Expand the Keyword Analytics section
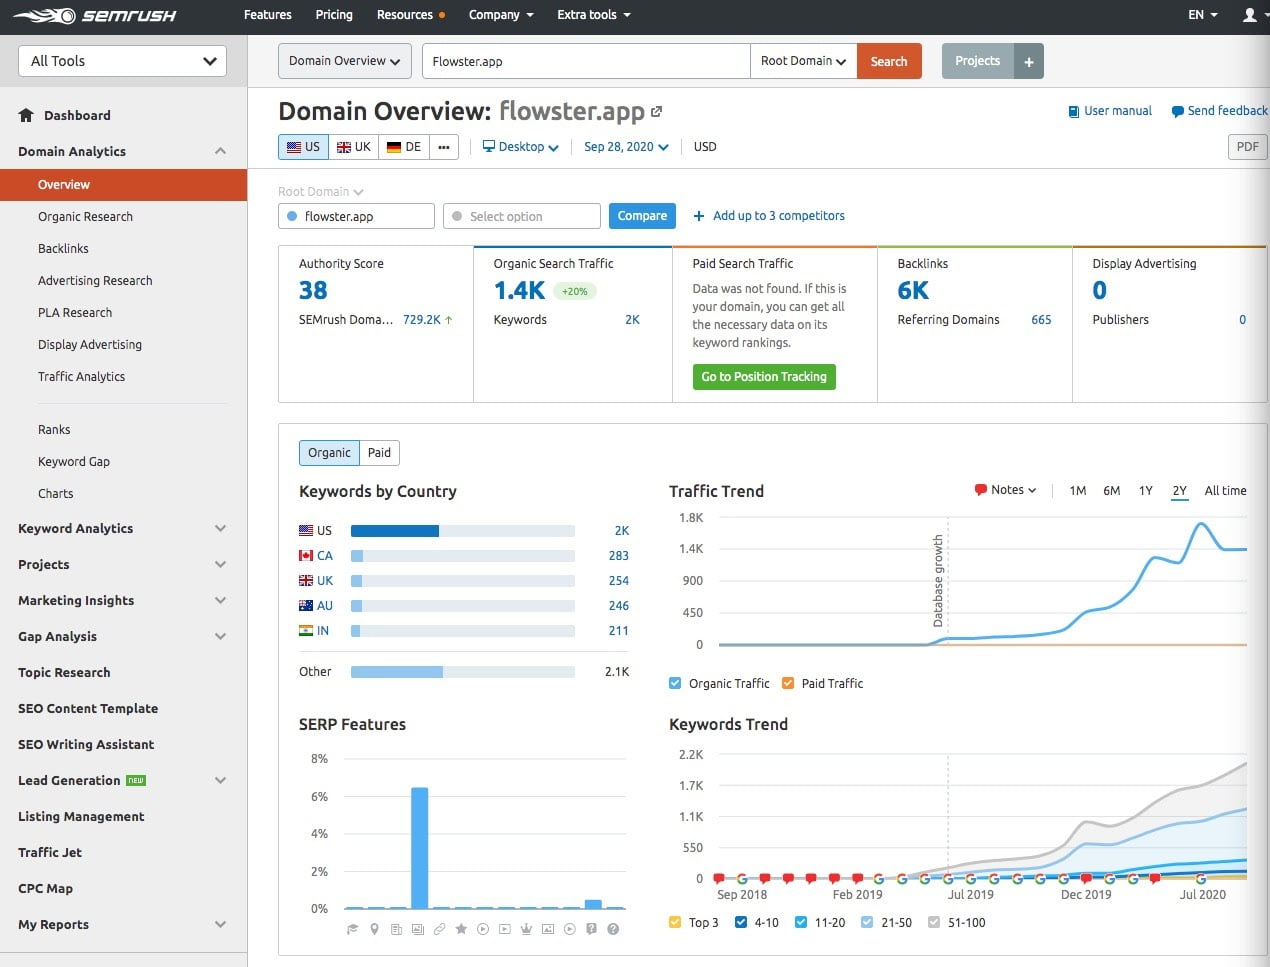Screen dimensions: 1270x967 (x=220, y=528)
